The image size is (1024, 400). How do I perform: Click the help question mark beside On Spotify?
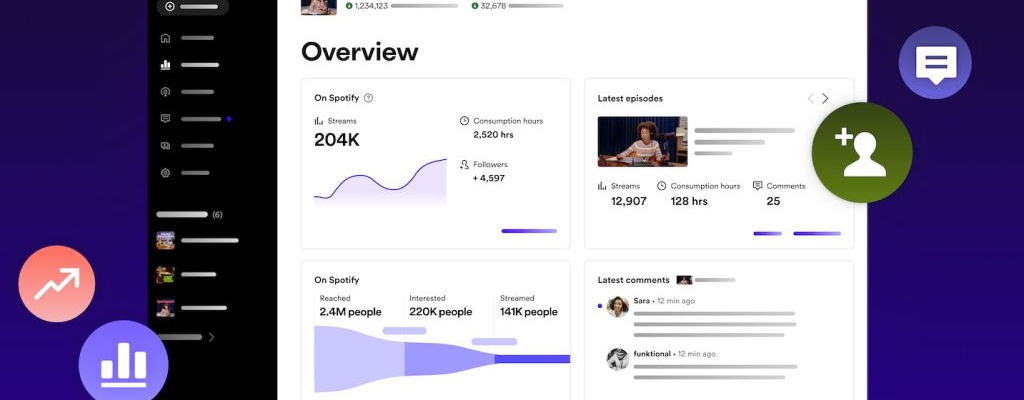coord(368,98)
